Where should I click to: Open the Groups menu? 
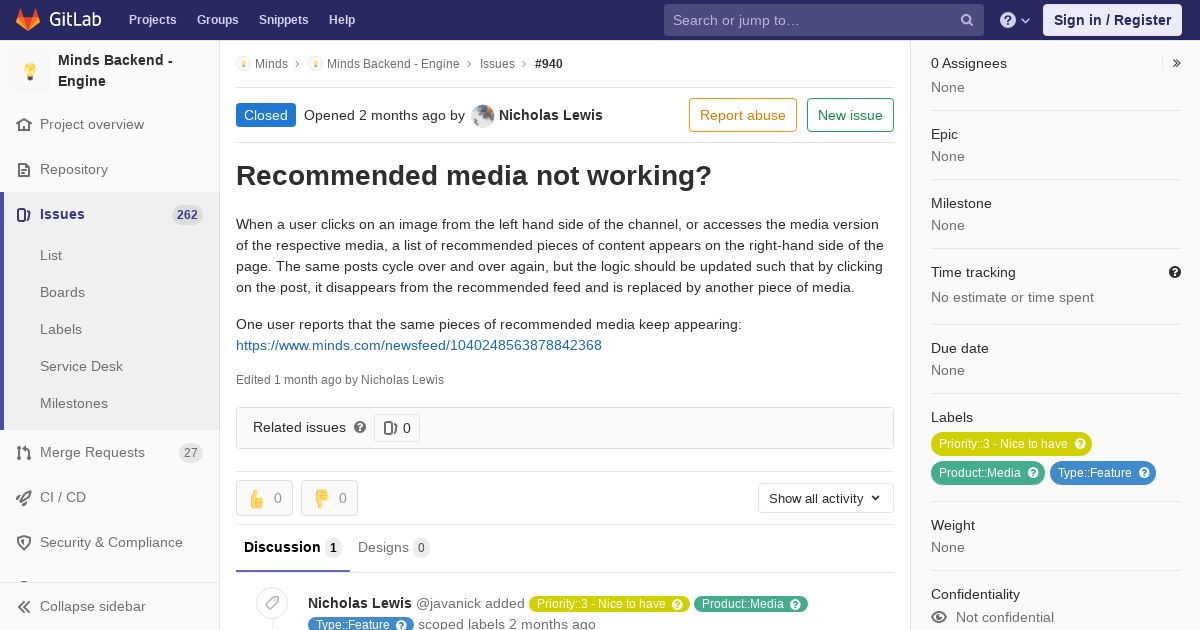click(x=217, y=20)
